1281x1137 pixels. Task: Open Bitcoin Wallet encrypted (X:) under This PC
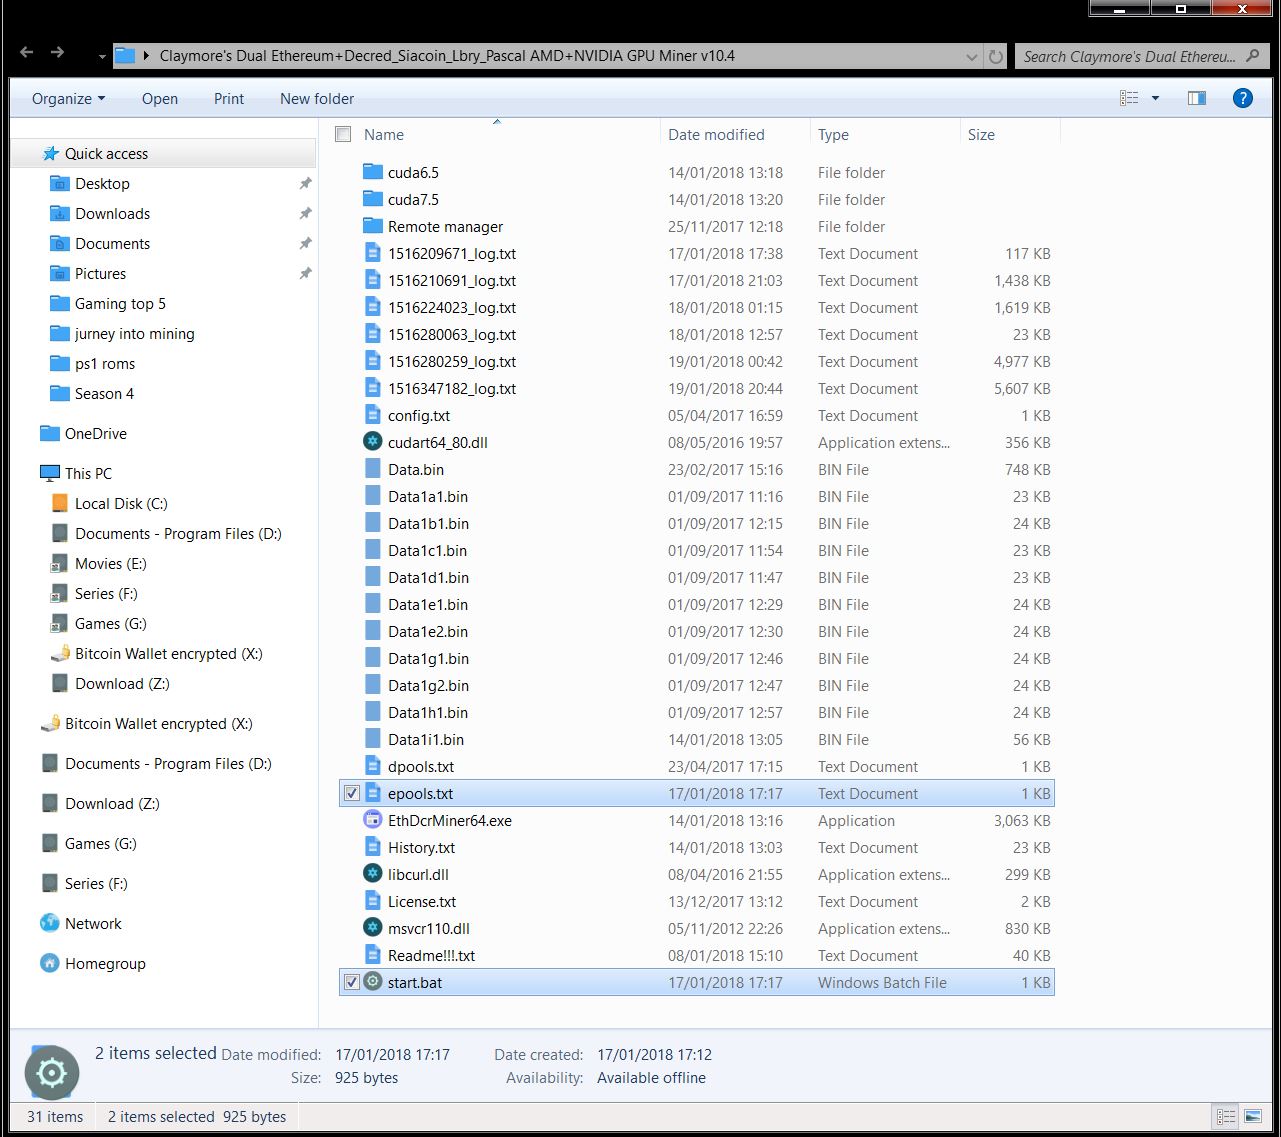tap(168, 653)
